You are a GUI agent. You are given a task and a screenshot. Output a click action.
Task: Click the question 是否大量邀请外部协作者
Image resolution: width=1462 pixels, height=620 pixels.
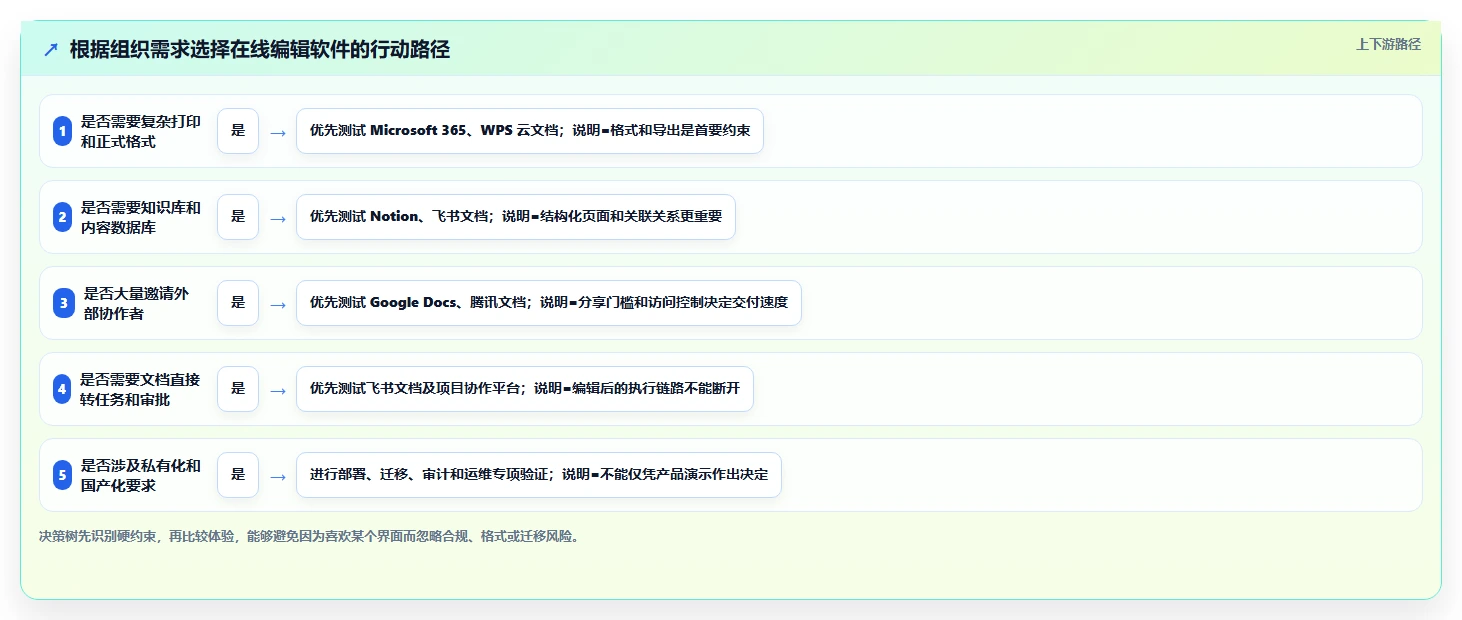point(137,303)
